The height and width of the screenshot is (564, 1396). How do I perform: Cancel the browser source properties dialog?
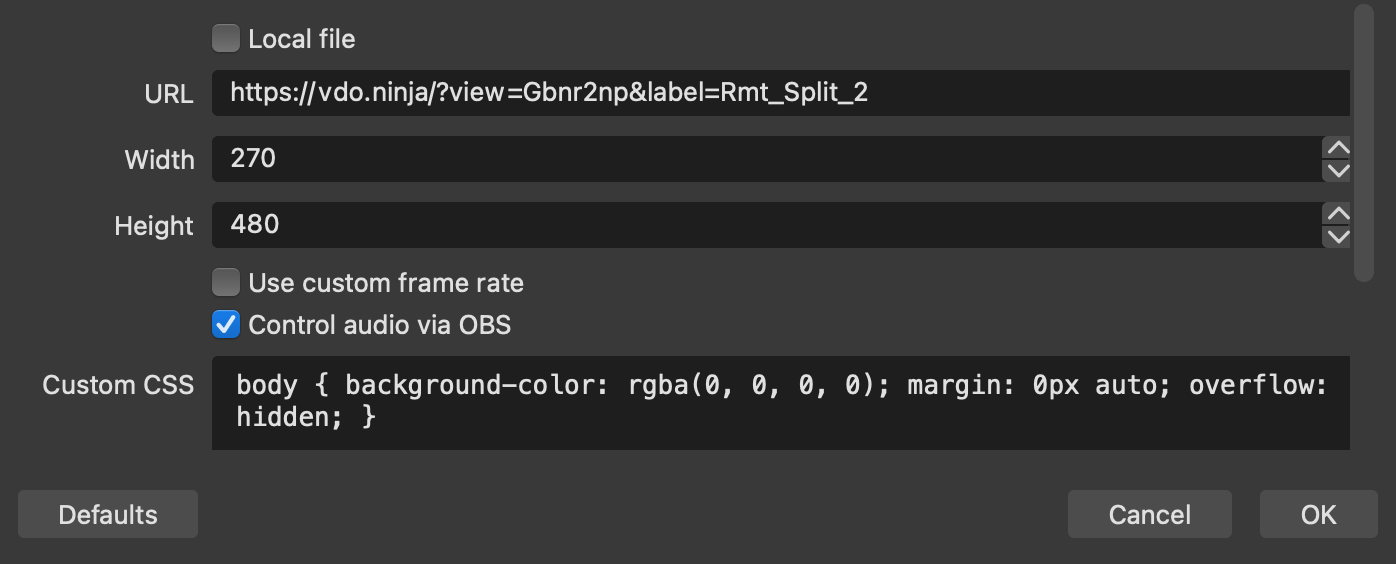click(x=1150, y=514)
